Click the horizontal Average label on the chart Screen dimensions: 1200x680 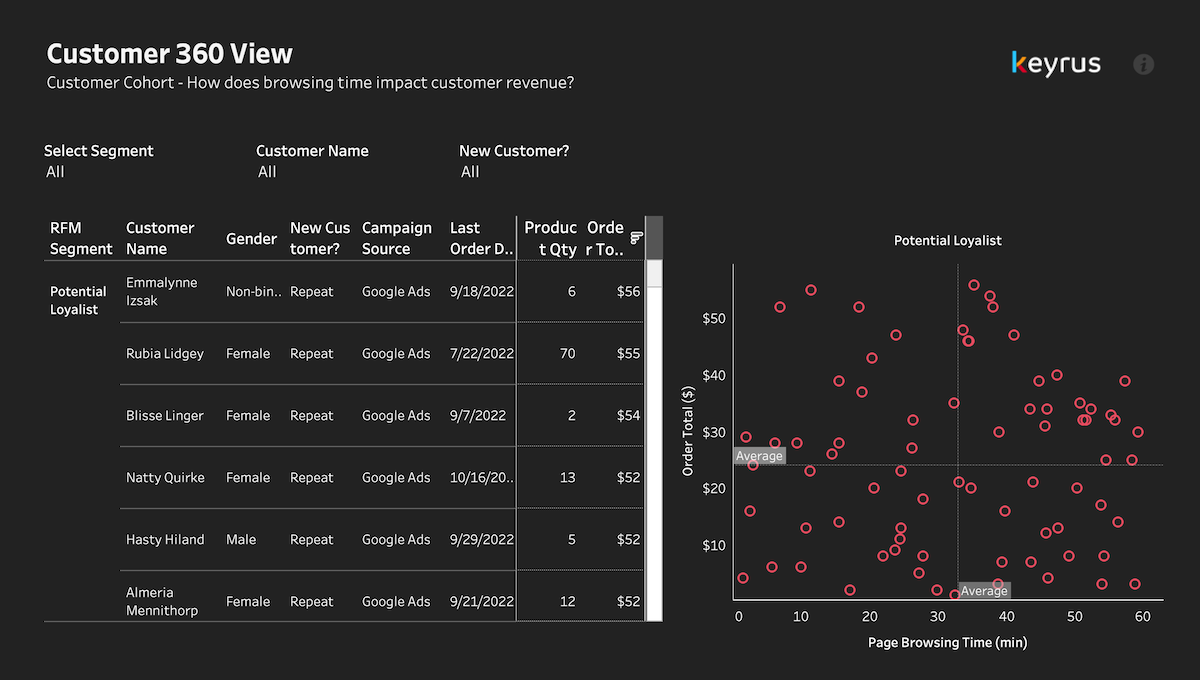click(759, 456)
